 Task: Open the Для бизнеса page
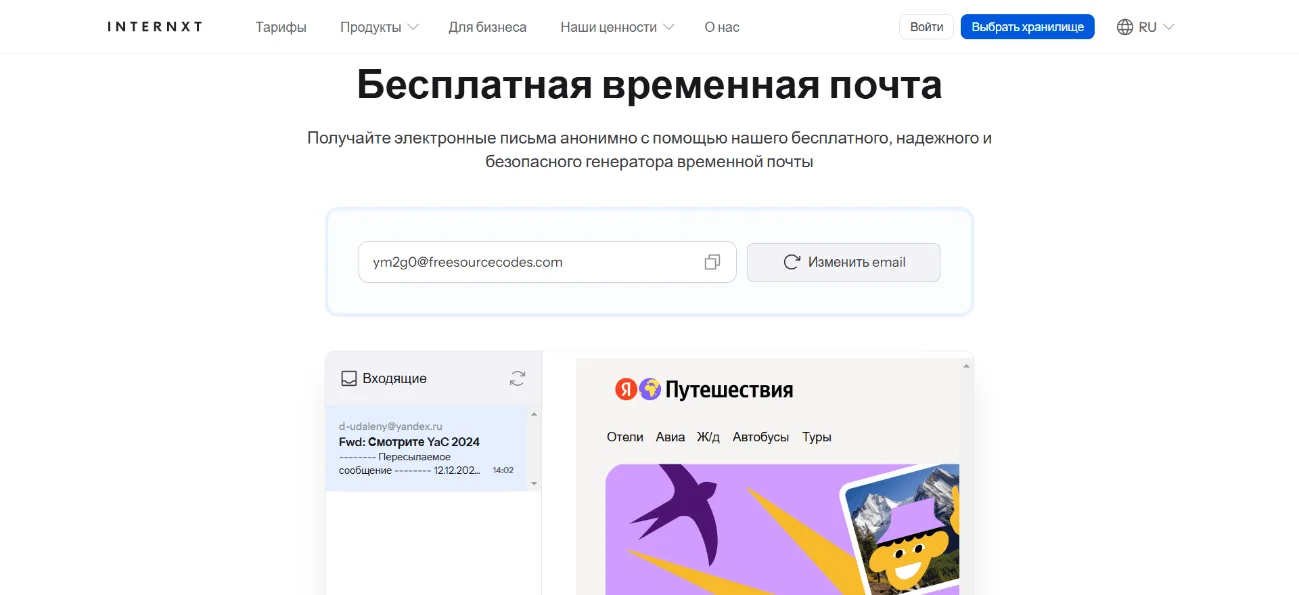(x=487, y=27)
